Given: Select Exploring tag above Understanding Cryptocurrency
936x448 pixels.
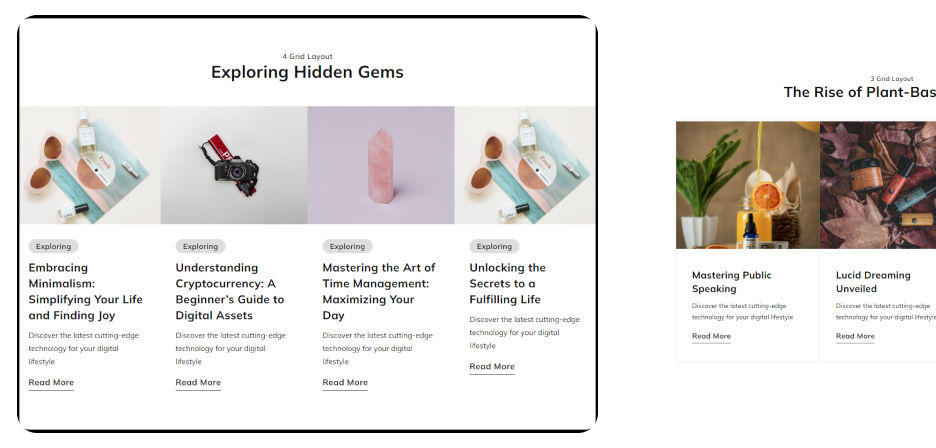Looking at the screenshot, I should (x=200, y=246).
